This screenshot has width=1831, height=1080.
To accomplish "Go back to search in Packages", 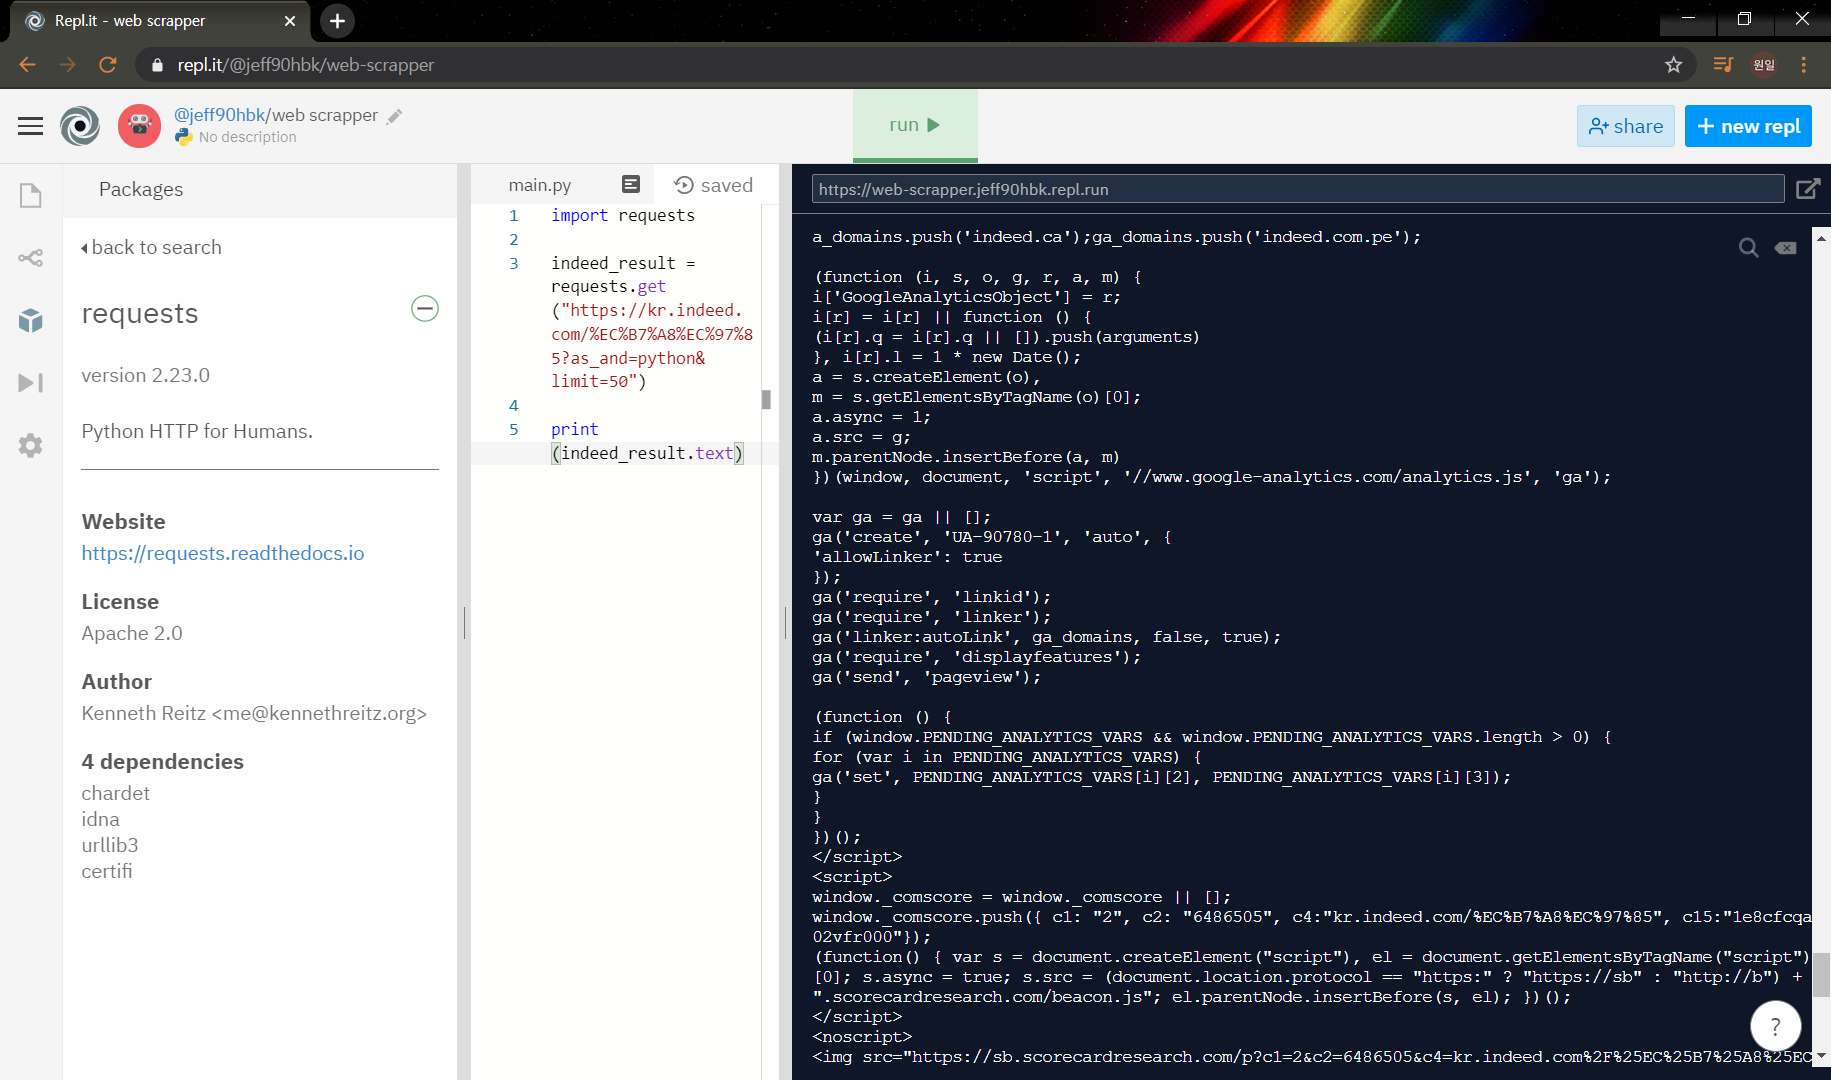I will click(x=151, y=247).
